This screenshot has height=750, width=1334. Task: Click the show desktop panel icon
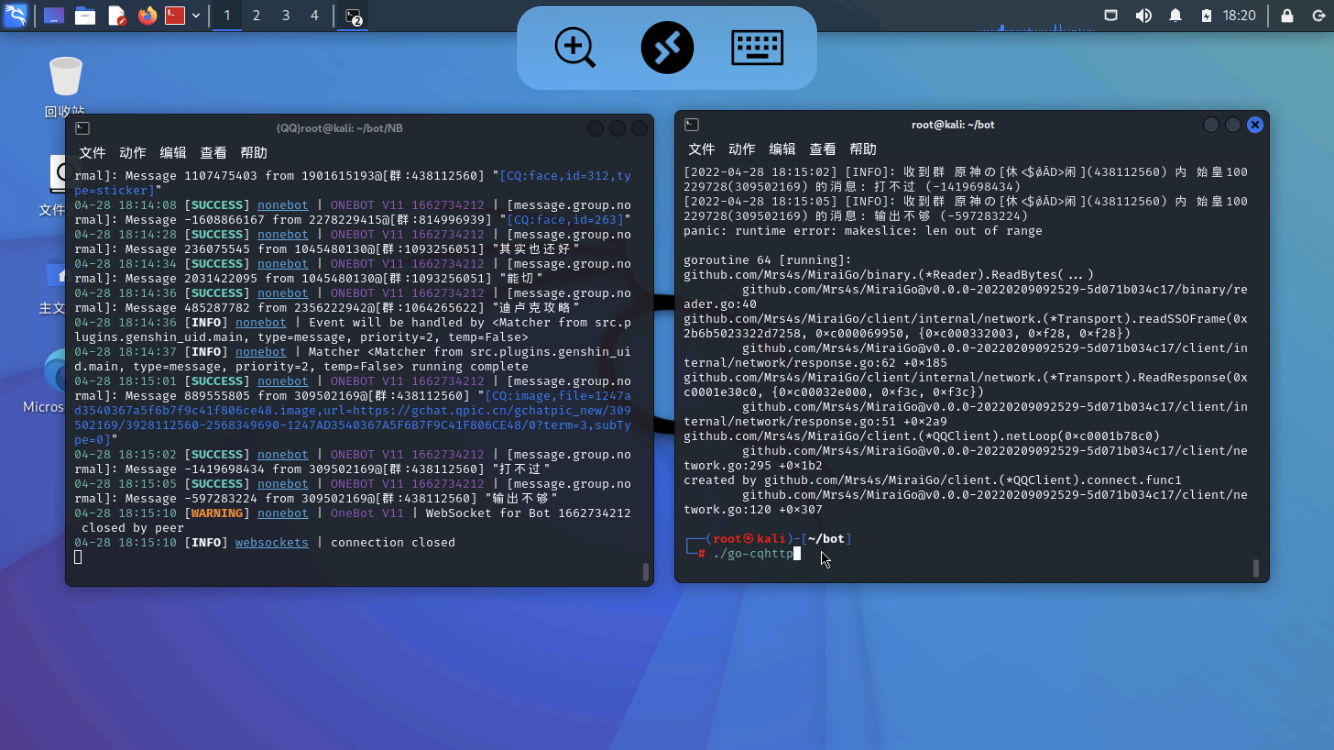[54, 16]
